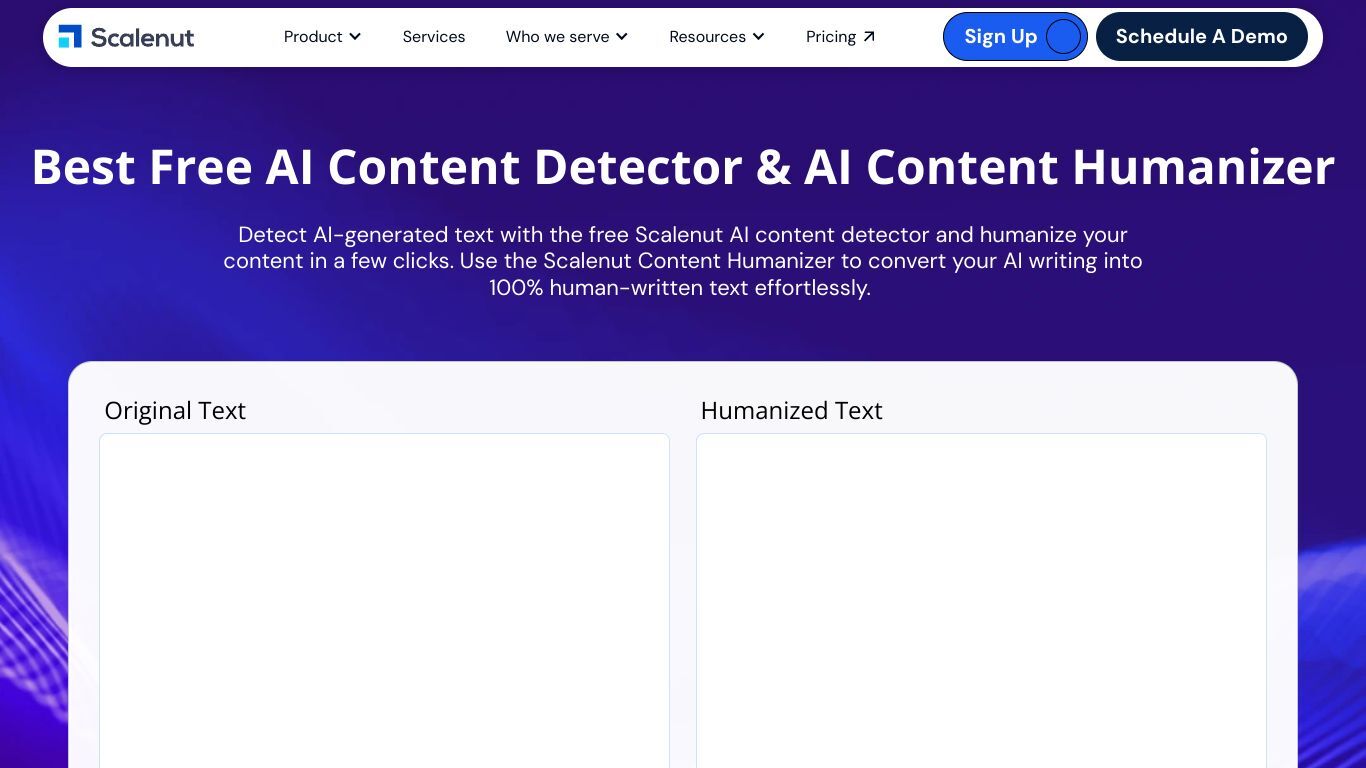Image resolution: width=1366 pixels, height=768 pixels.
Task: Click the Sign Up button
Action: pyautogui.click(x=1015, y=37)
